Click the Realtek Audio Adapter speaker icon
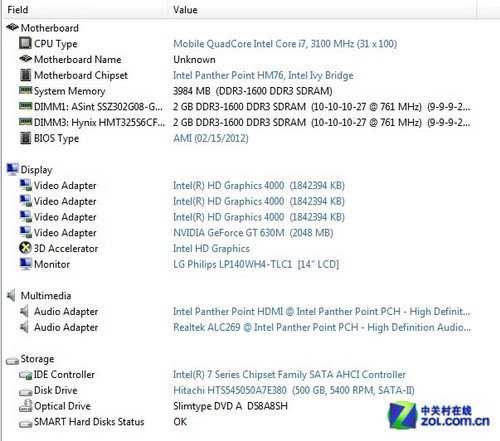500x441 pixels. point(24,327)
